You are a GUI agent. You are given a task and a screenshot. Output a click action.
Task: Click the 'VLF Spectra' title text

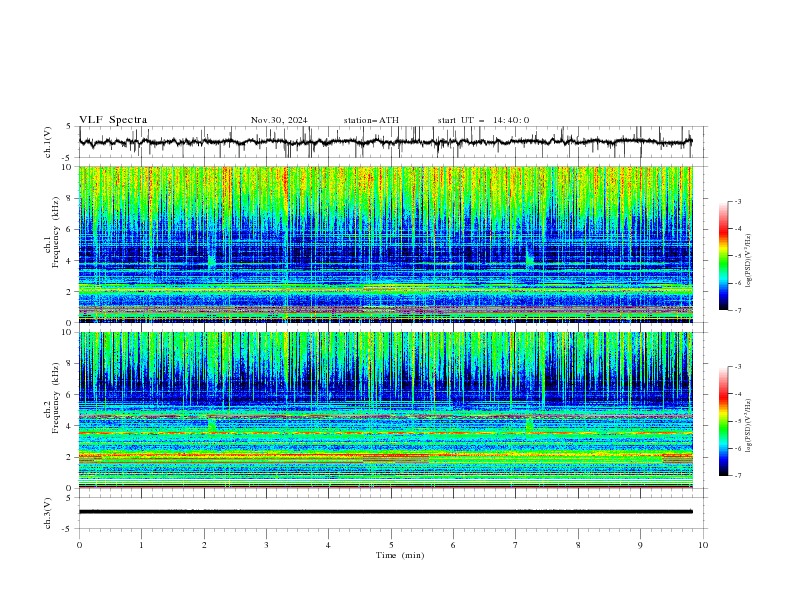[113, 120]
